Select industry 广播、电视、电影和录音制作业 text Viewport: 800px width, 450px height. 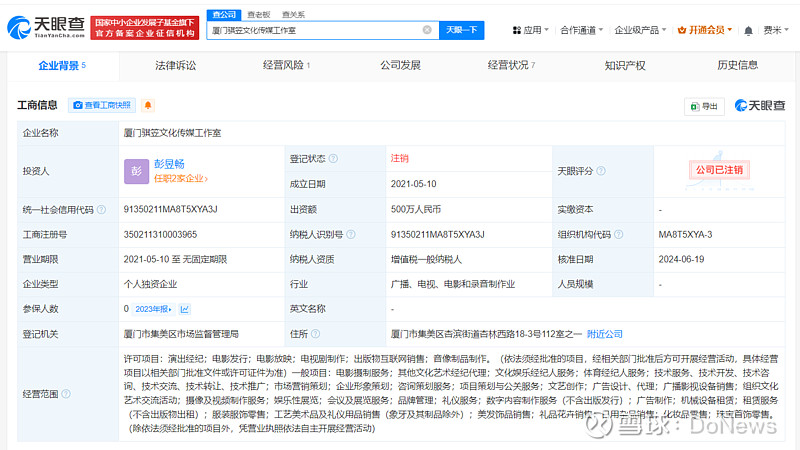coord(453,284)
